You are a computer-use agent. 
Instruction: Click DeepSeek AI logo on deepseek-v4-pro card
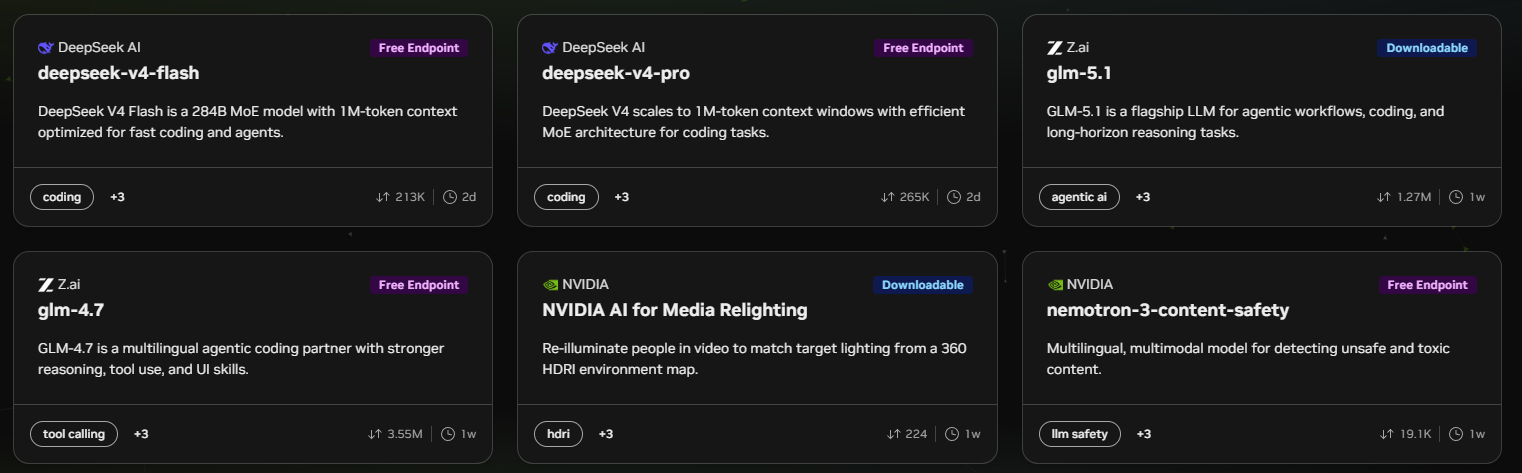[549, 47]
